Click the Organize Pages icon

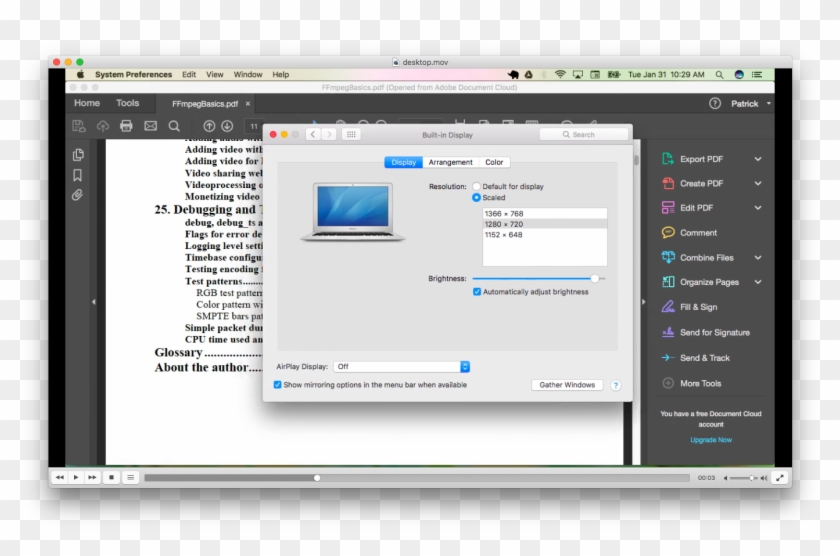[668, 282]
